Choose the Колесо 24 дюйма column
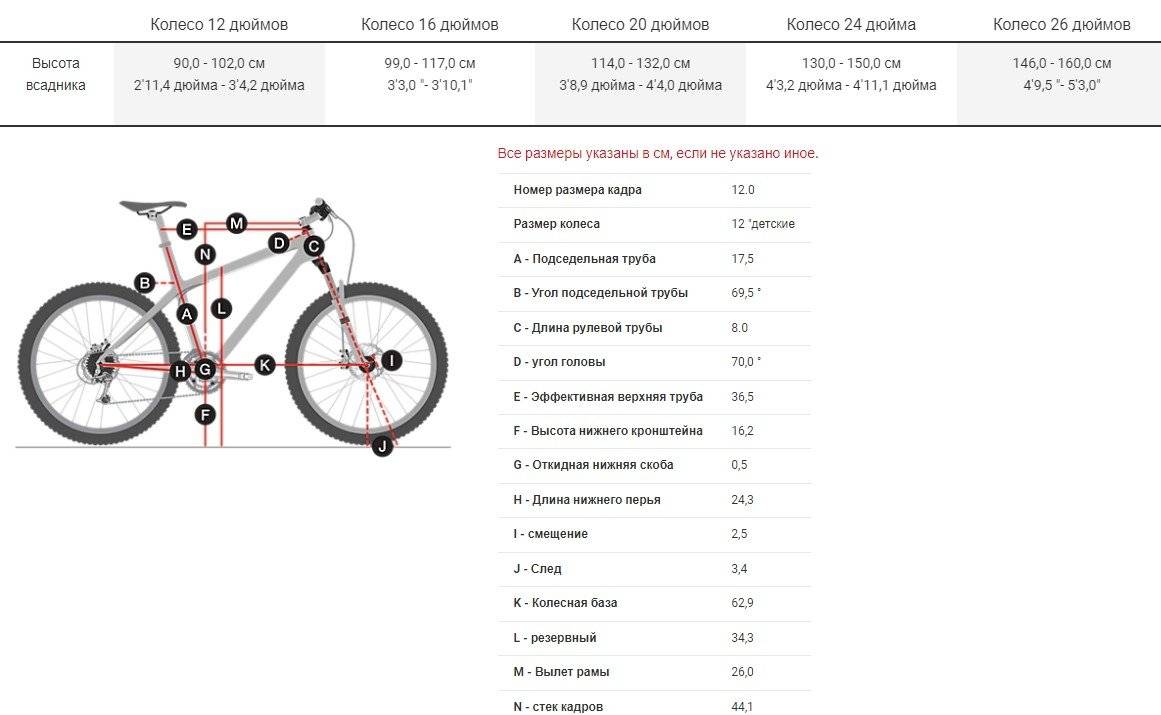This screenshot has height=715, width=1161. pyautogui.click(x=851, y=24)
